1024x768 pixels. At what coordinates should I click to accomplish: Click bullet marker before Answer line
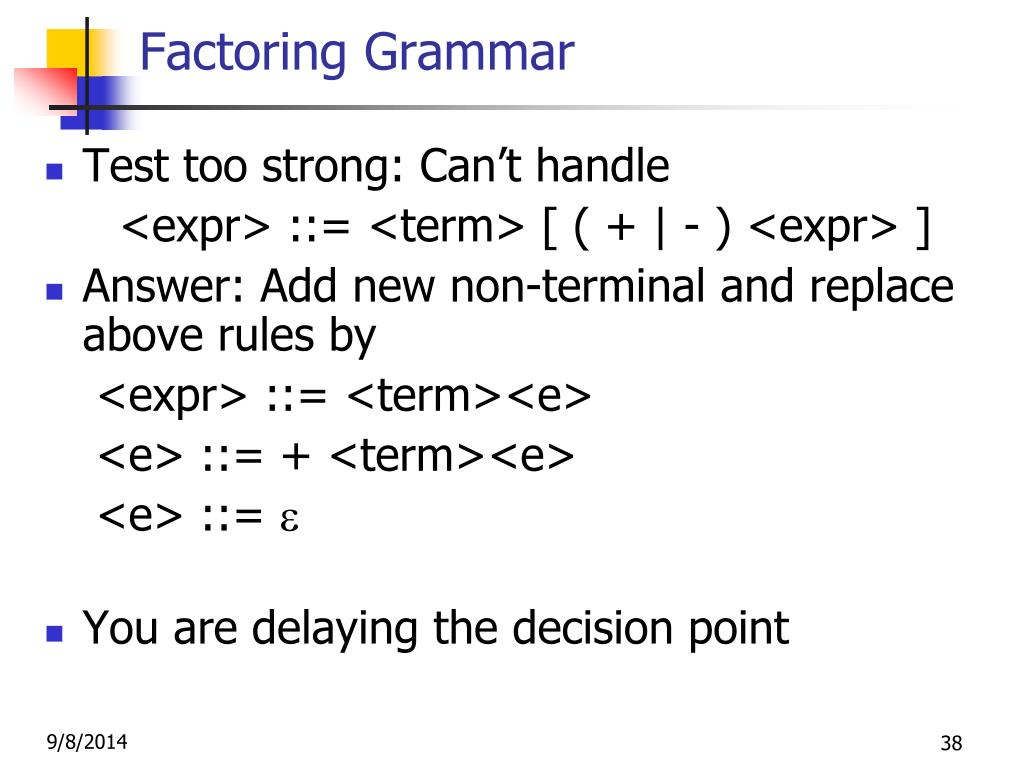tap(55, 291)
